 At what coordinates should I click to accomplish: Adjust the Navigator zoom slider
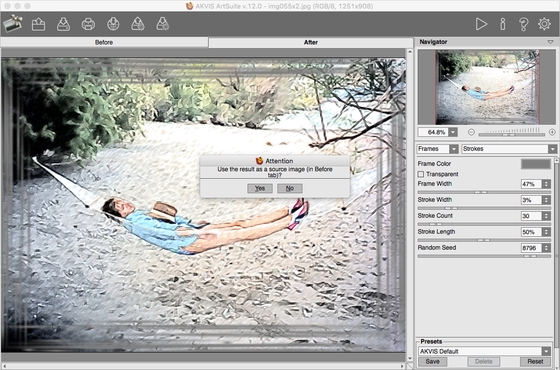pos(511,135)
